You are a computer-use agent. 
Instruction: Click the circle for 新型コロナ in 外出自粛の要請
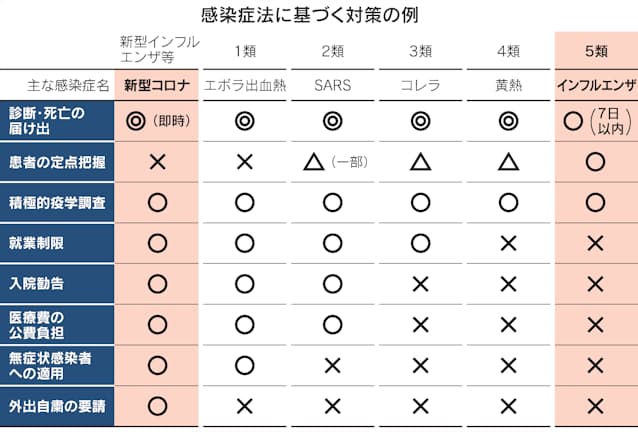pyautogui.click(x=157, y=406)
